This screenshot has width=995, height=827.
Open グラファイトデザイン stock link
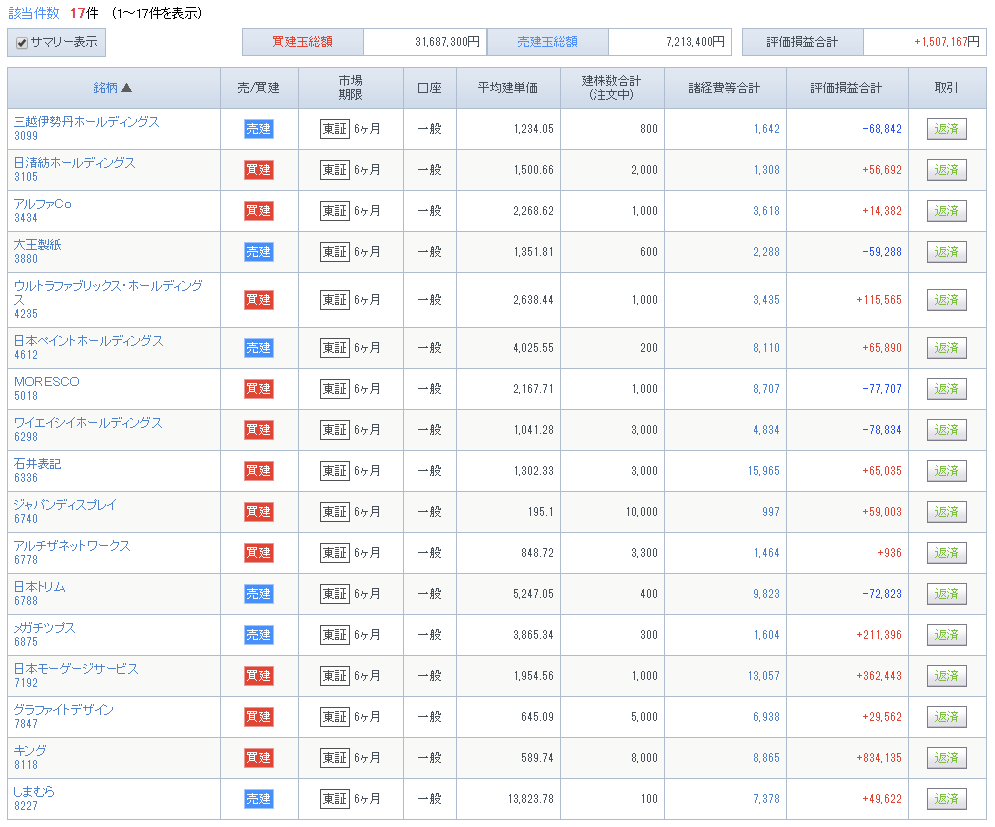(x=63, y=710)
